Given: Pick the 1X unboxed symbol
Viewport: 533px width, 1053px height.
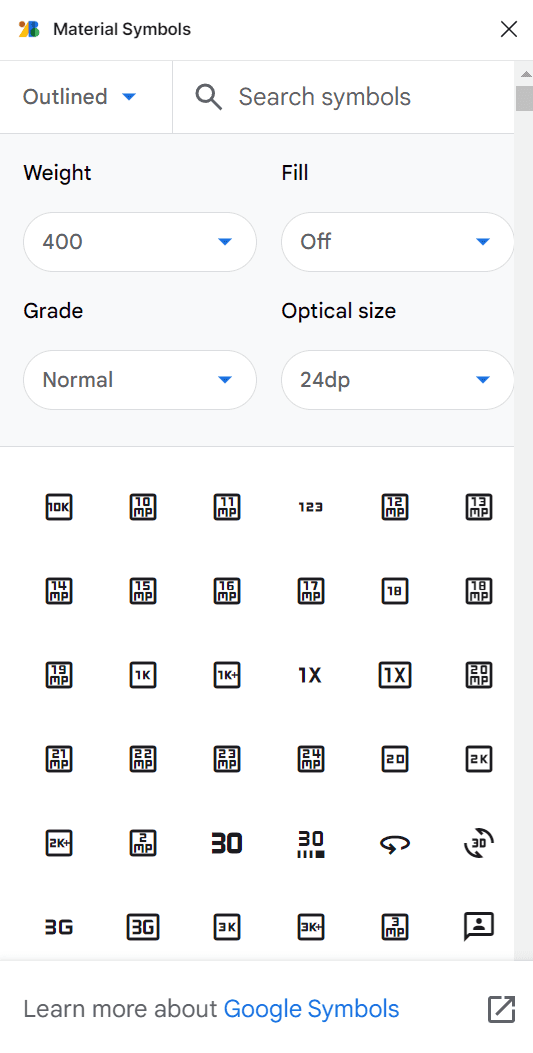Looking at the screenshot, I should click(310, 675).
